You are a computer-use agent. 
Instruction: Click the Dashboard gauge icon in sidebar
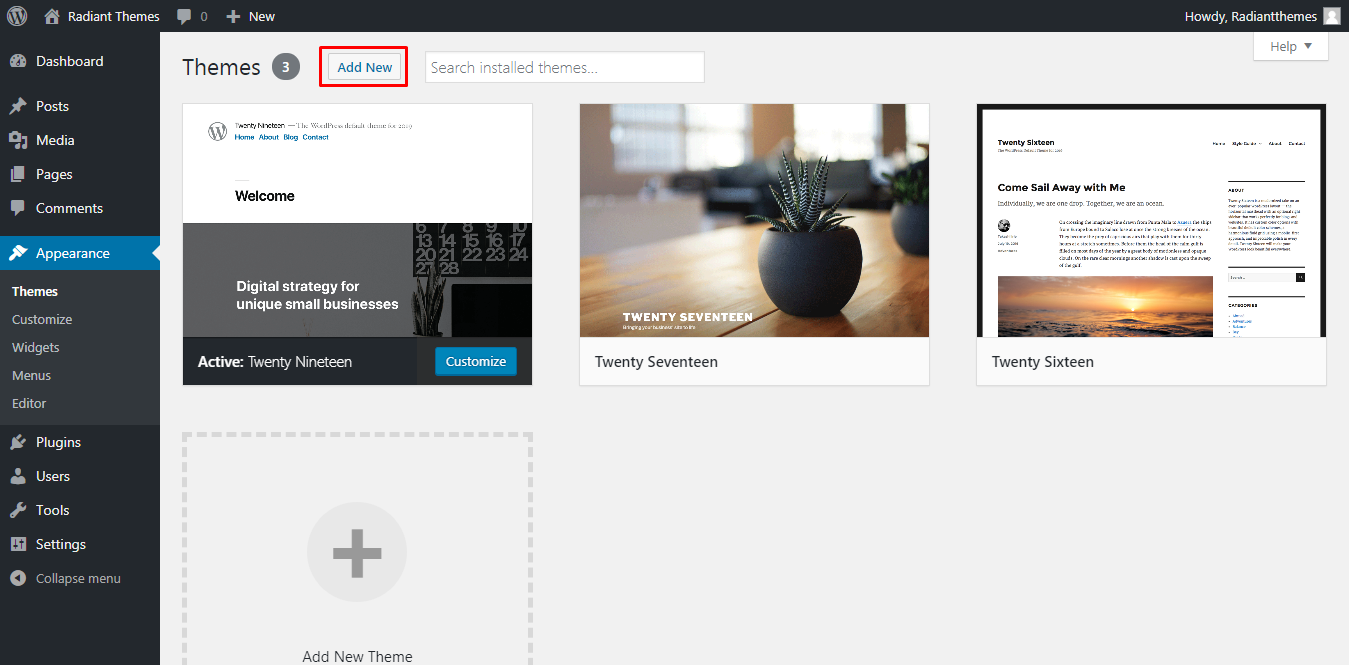pyautogui.click(x=18, y=61)
